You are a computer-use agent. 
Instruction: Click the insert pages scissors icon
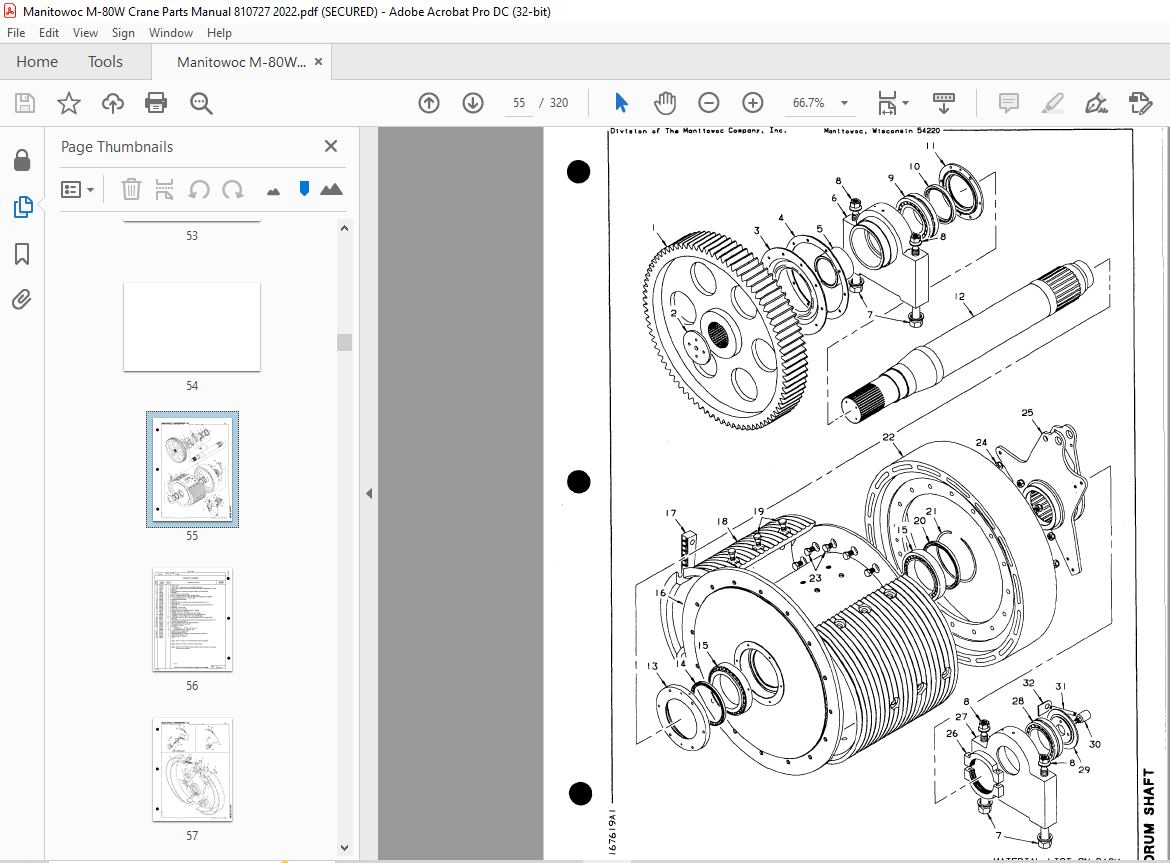164,189
